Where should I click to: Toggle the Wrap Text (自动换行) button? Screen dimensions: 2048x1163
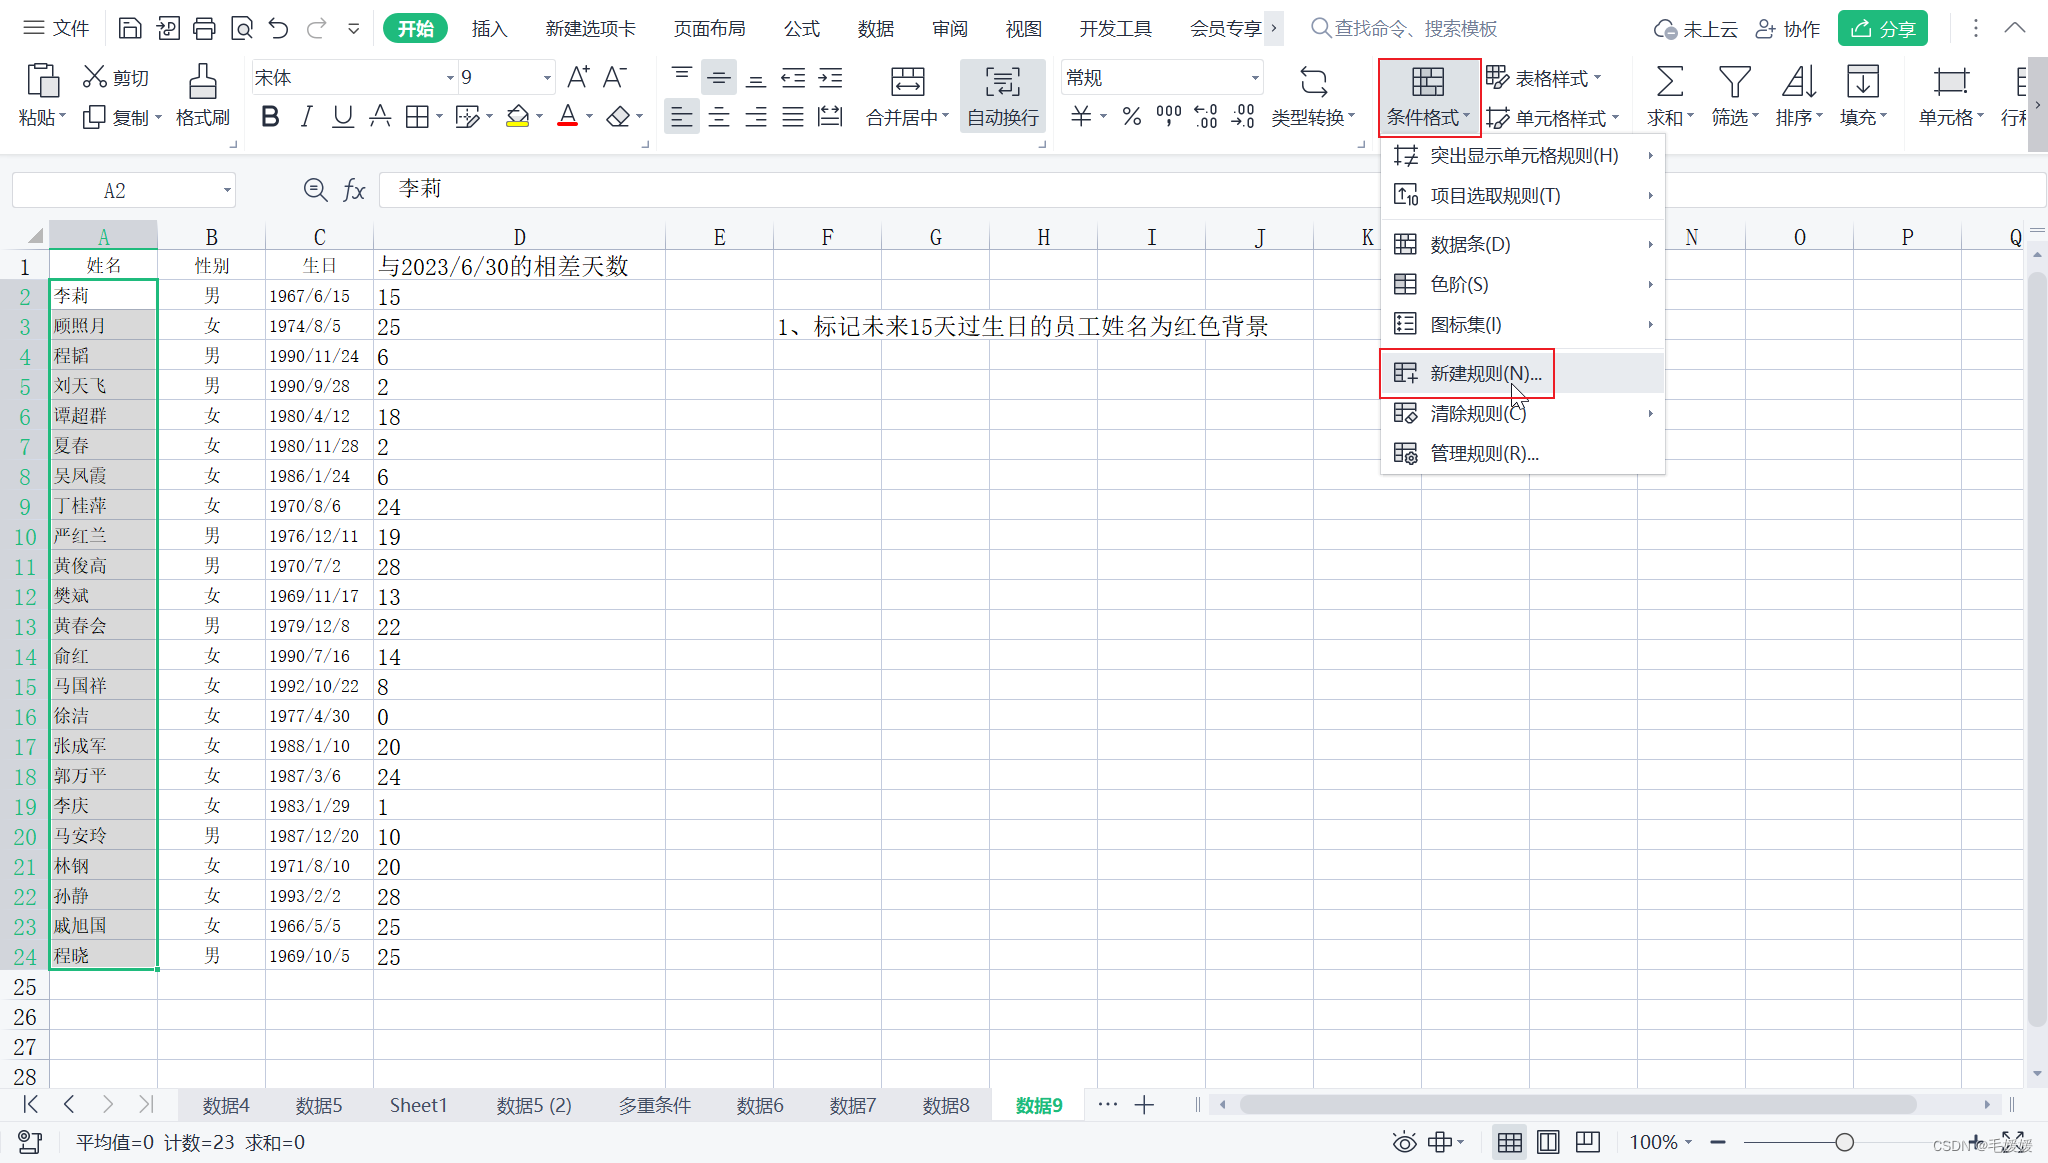tap(1003, 96)
